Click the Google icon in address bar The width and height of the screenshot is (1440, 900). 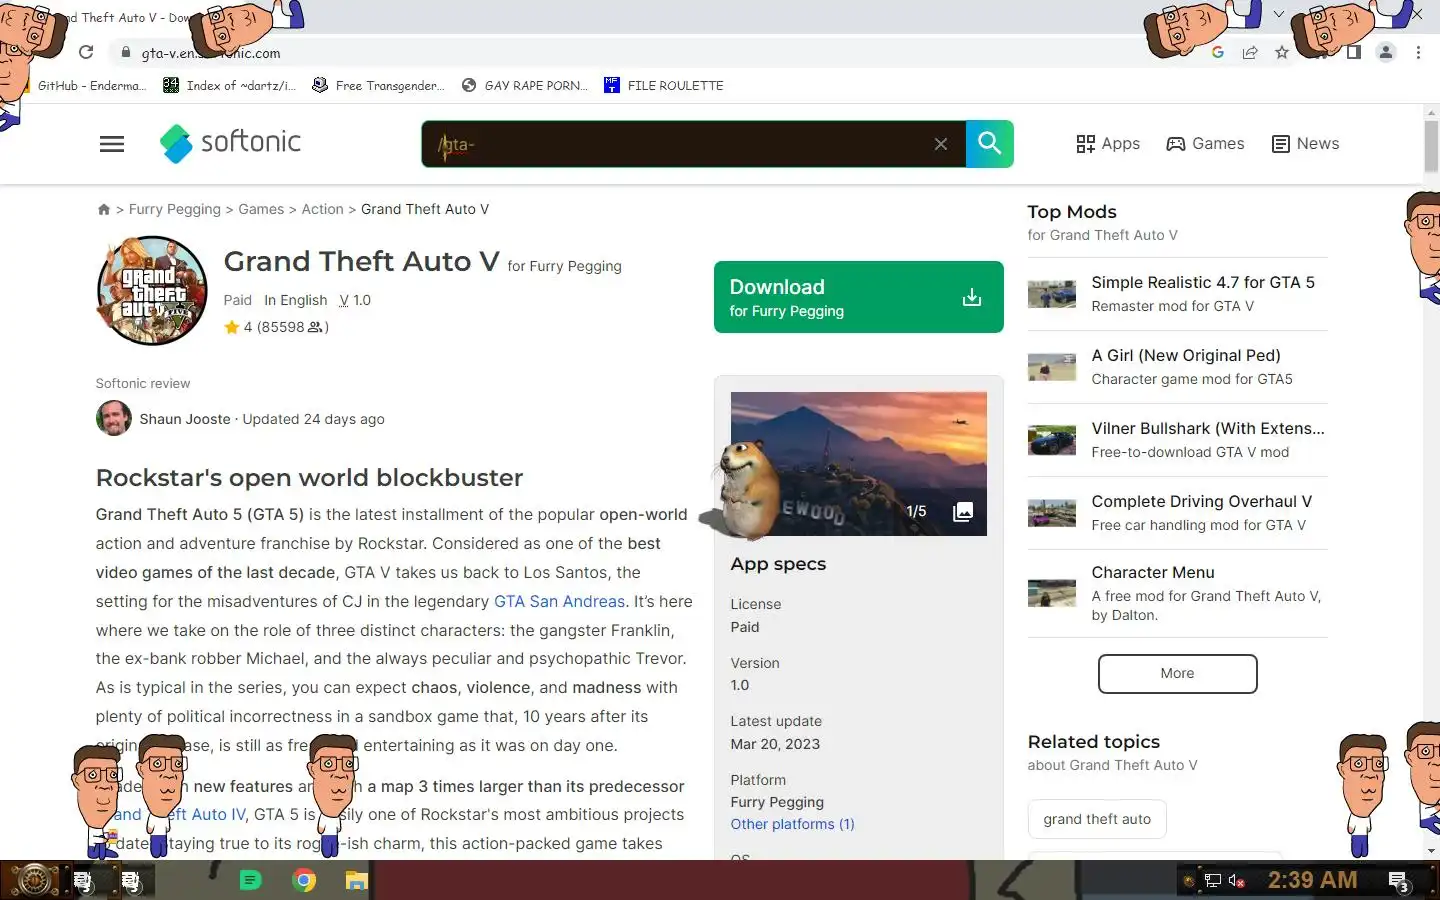(x=1217, y=53)
